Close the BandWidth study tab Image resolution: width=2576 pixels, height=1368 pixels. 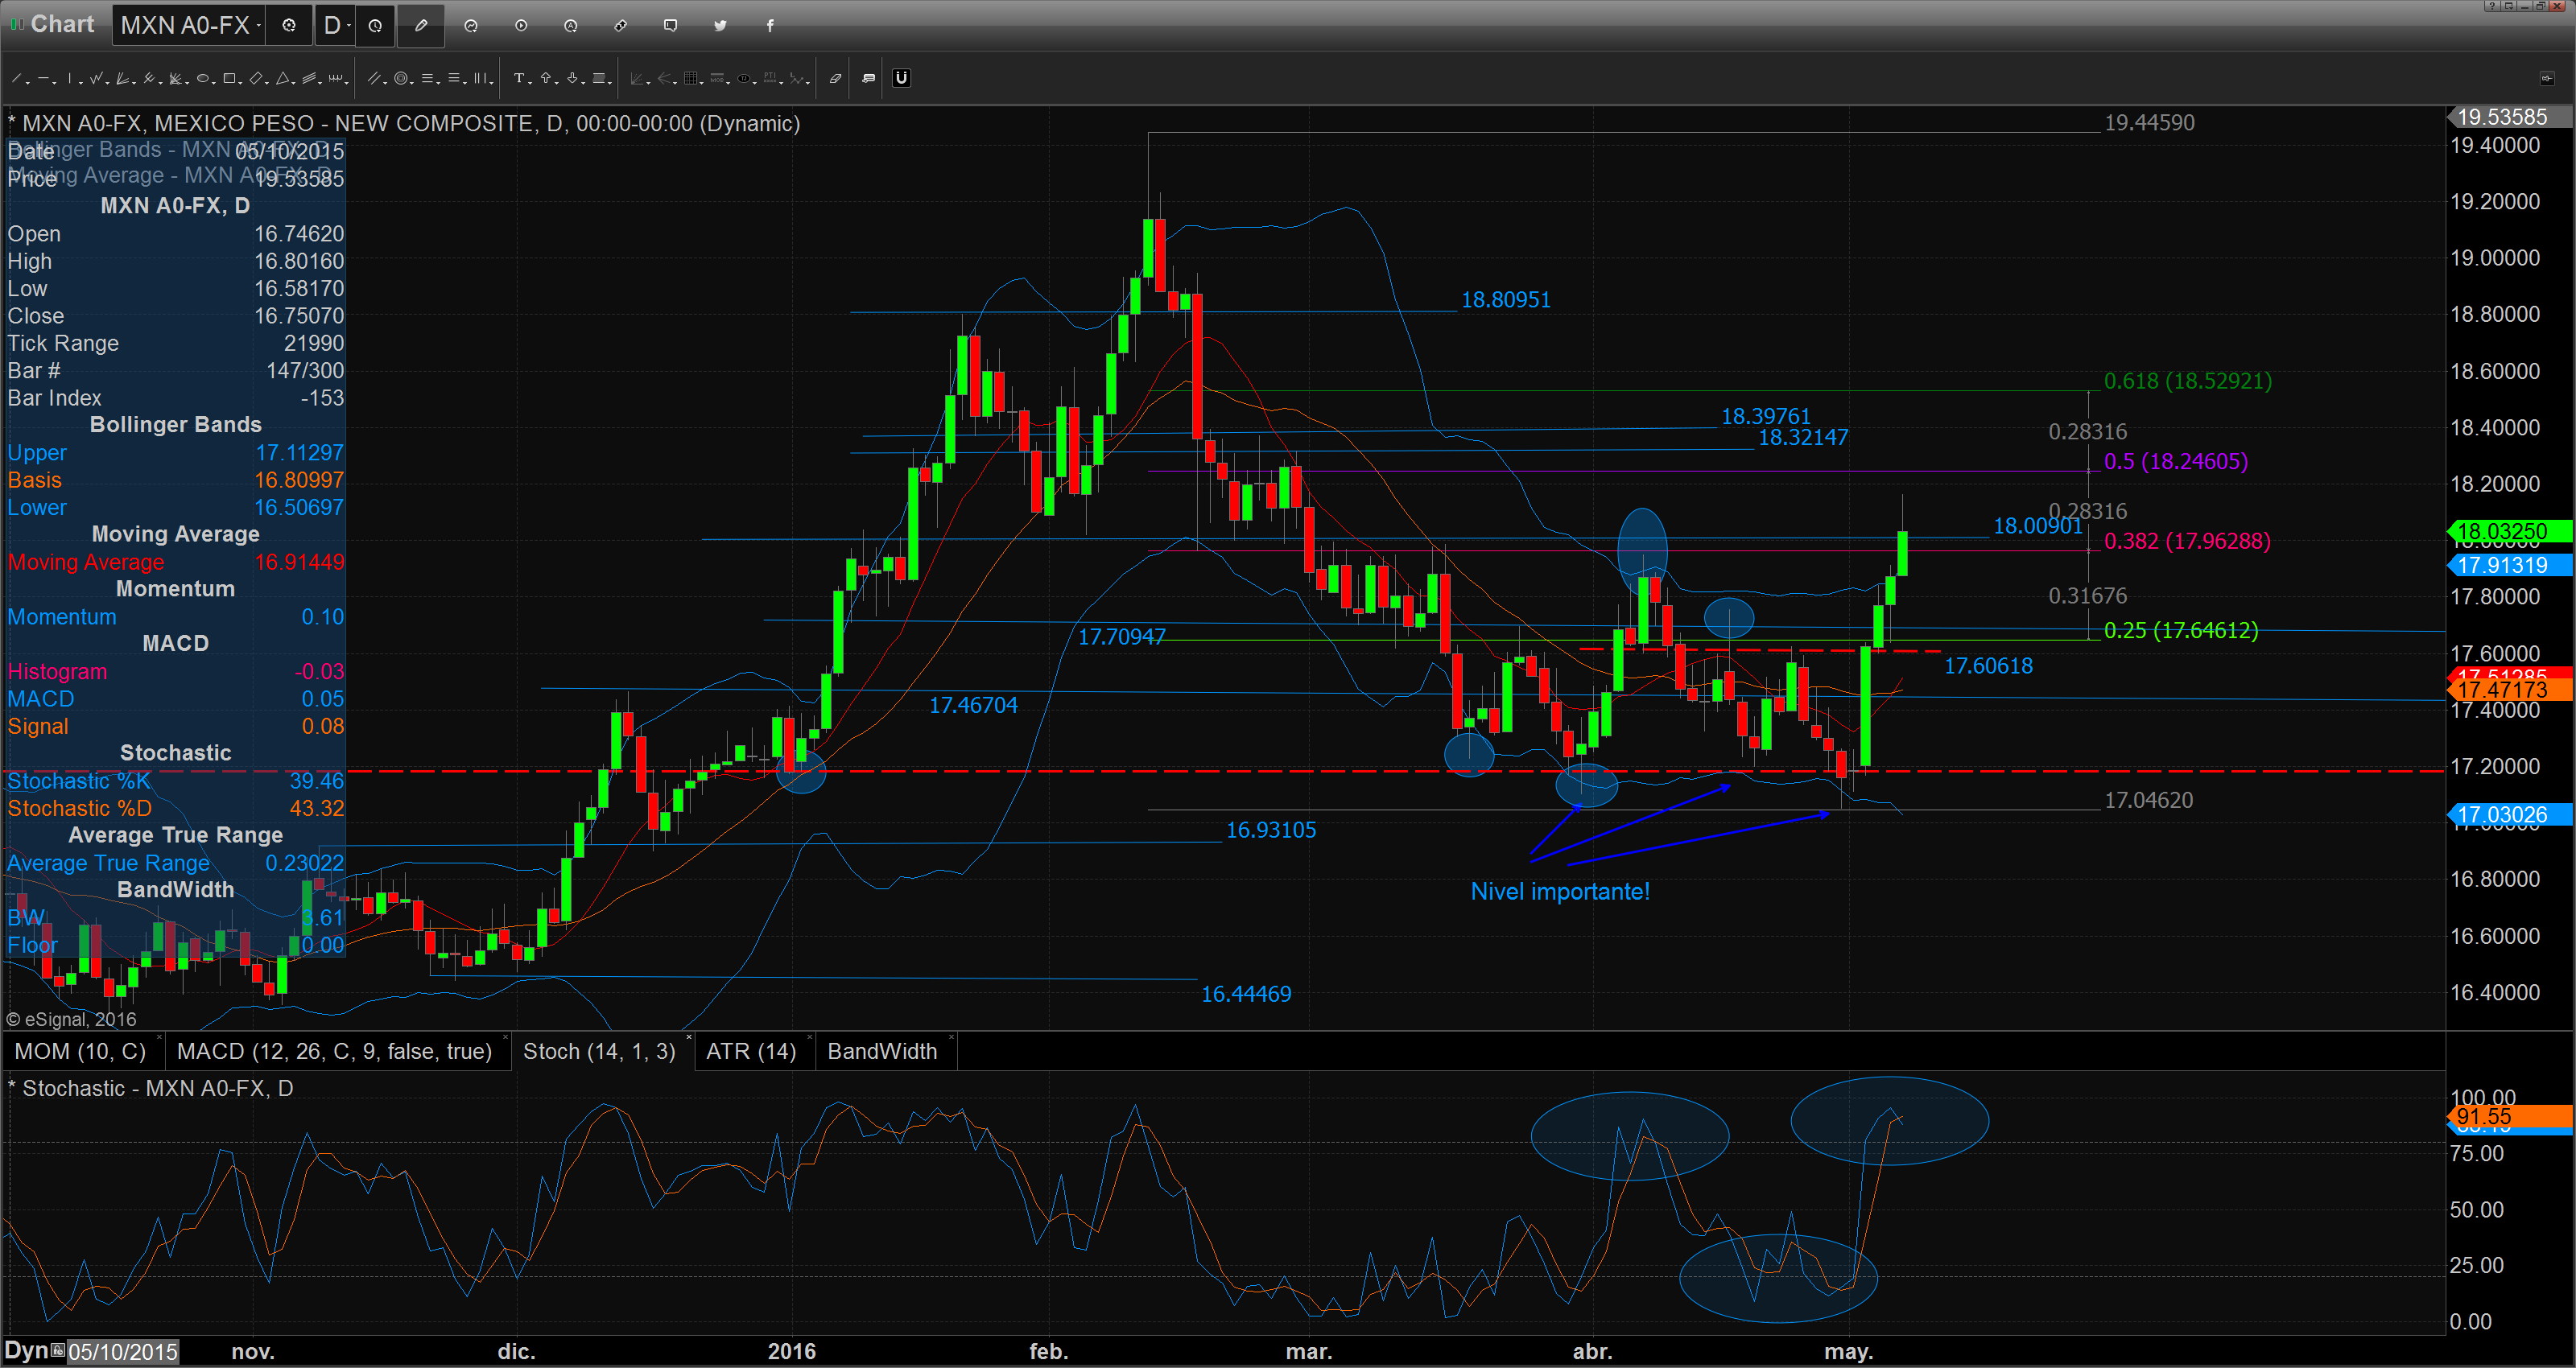[x=951, y=1037]
